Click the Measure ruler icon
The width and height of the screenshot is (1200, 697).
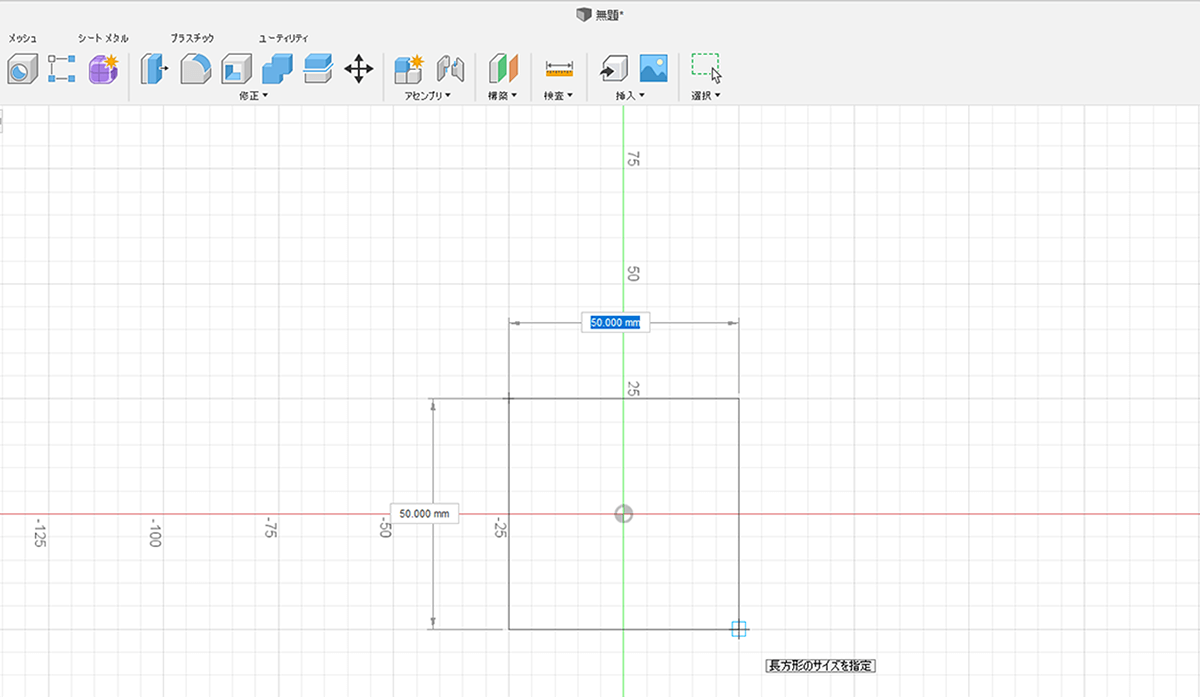(x=559, y=69)
